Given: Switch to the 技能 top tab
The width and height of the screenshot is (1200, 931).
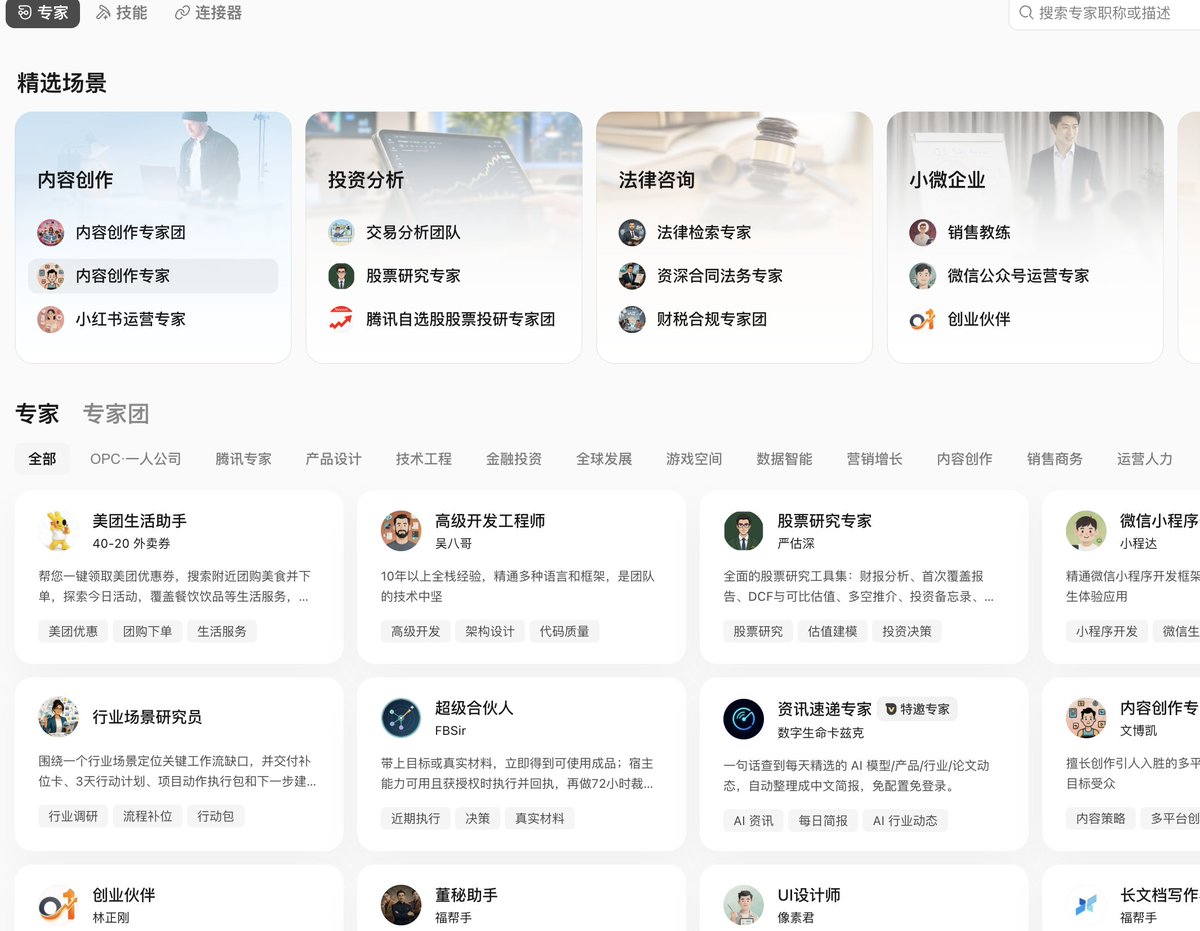Looking at the screenshot, I should pyautogui.click(x=122, y=13).
